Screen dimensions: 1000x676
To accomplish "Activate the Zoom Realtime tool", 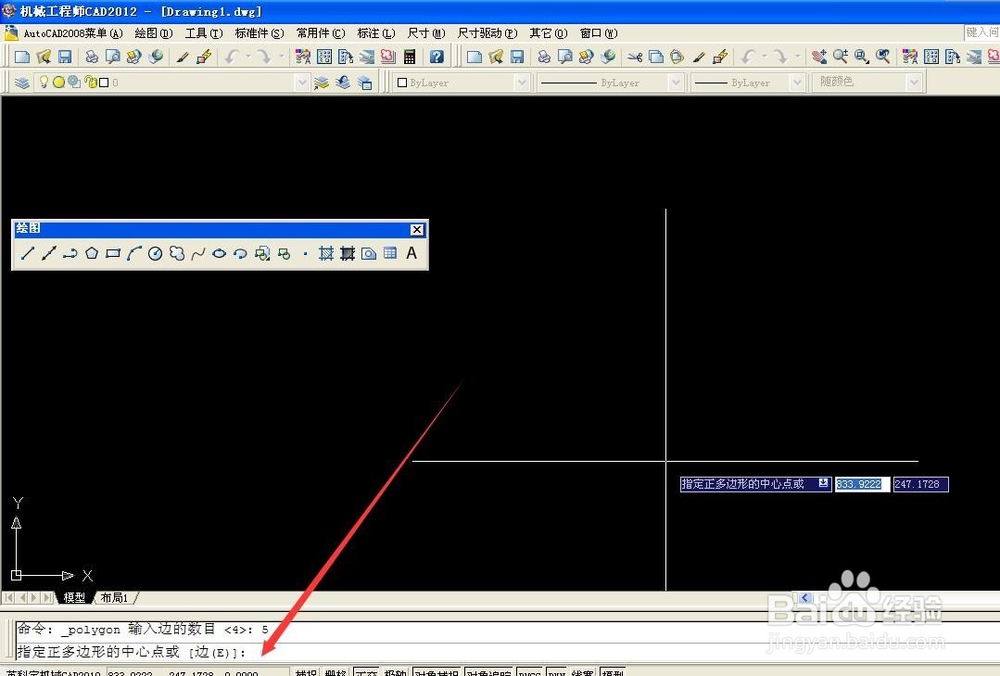I will (x=841, y=57).
